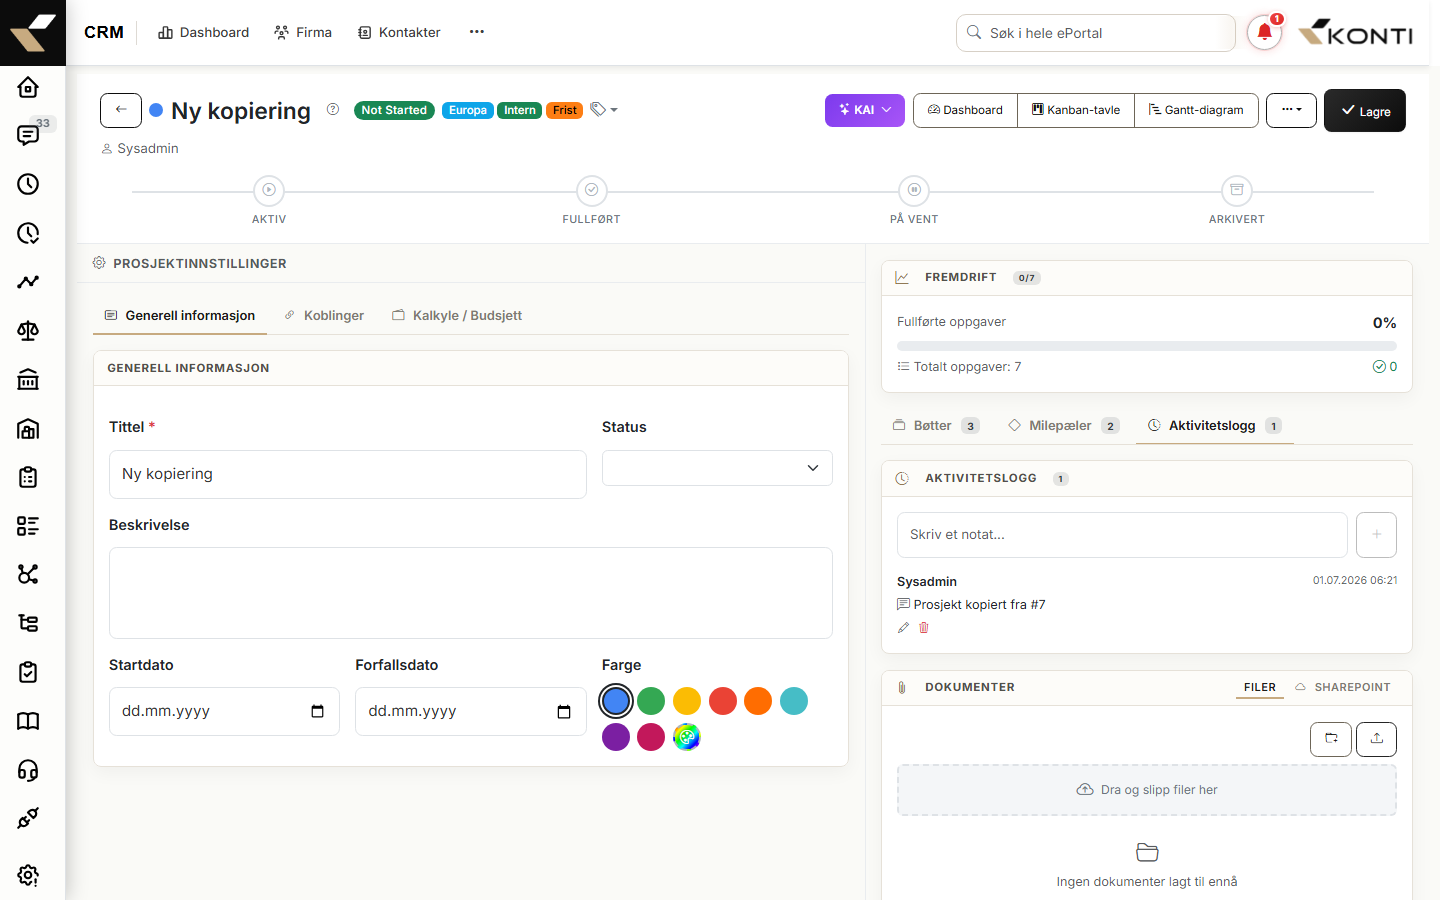Set project stage to Arkivert
Screen dimensions: 1440x900
click(1237, 190)
